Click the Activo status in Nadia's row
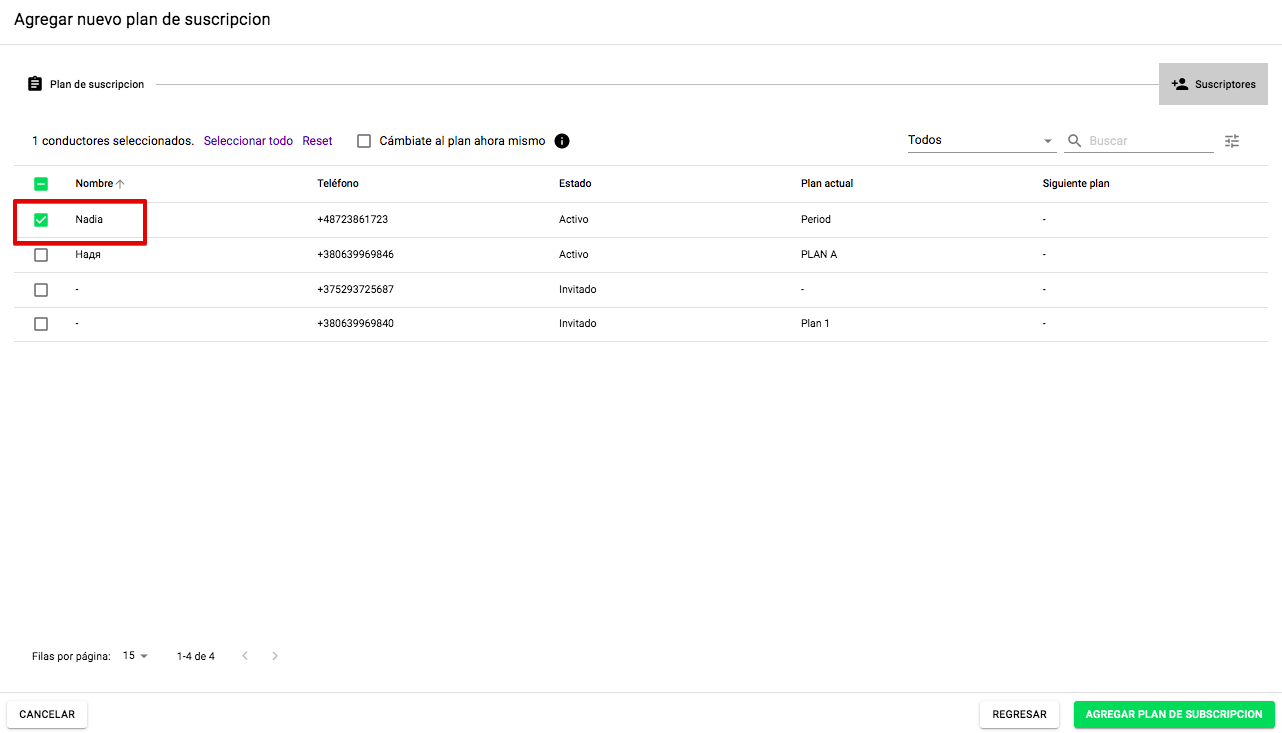Viewport: 1282px width, 733px height. click(x=574, y=219)
